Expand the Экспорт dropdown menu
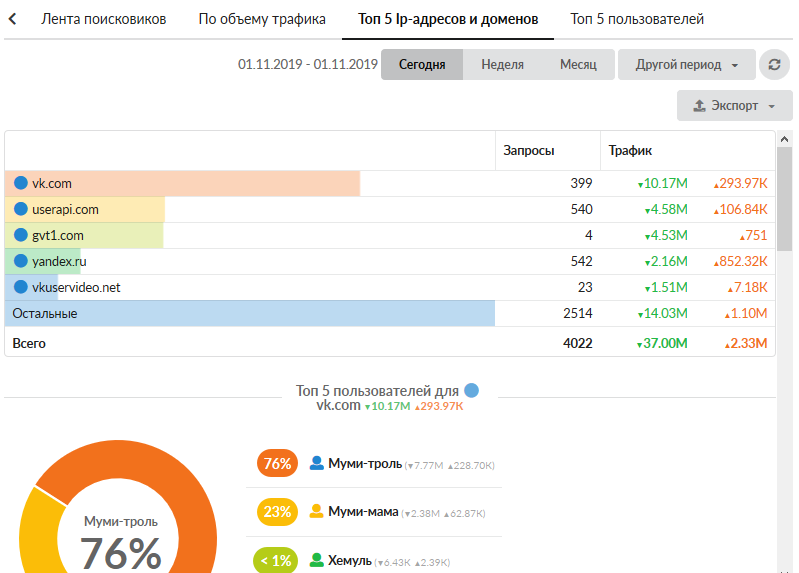 click(734, 106)
